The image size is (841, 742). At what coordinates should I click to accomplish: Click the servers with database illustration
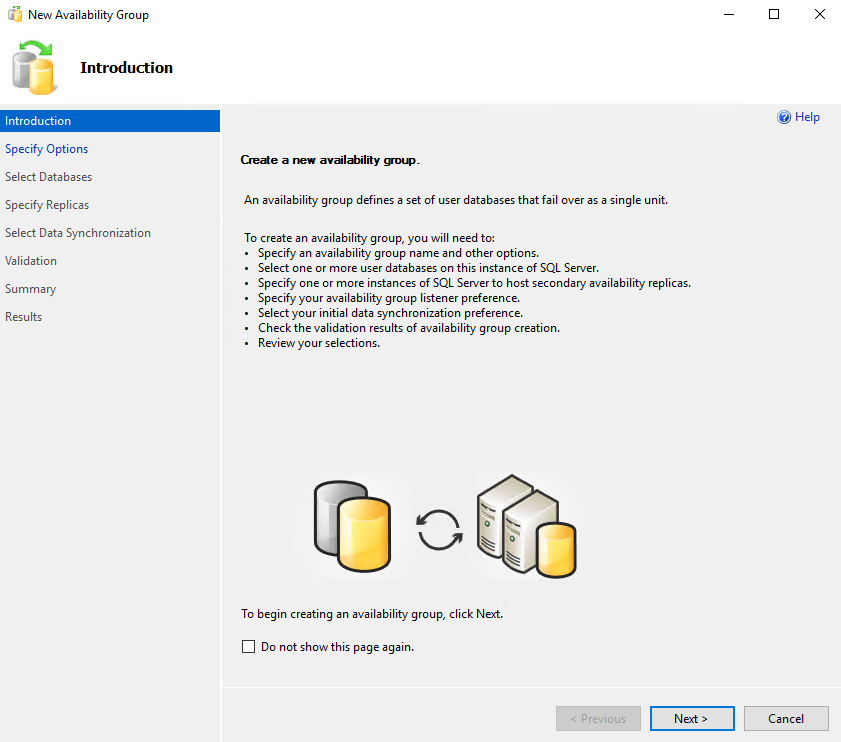coord(526,526)
